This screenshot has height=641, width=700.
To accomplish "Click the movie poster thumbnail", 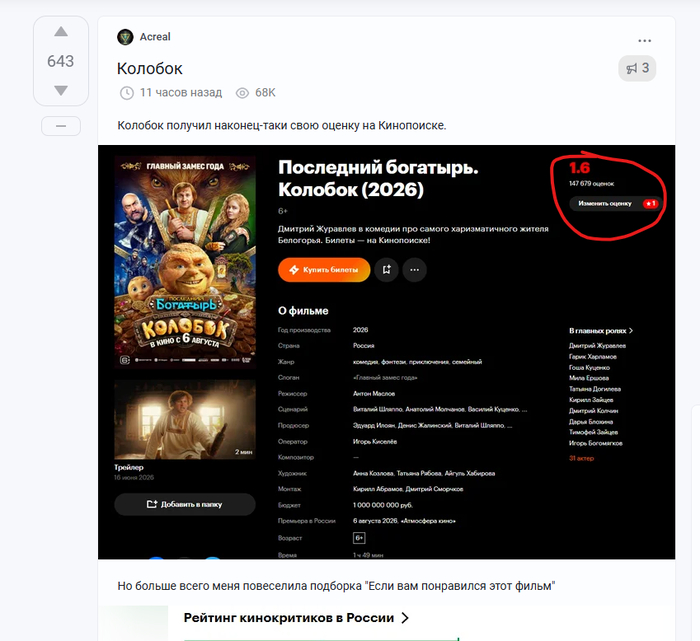I will (185, 262).
